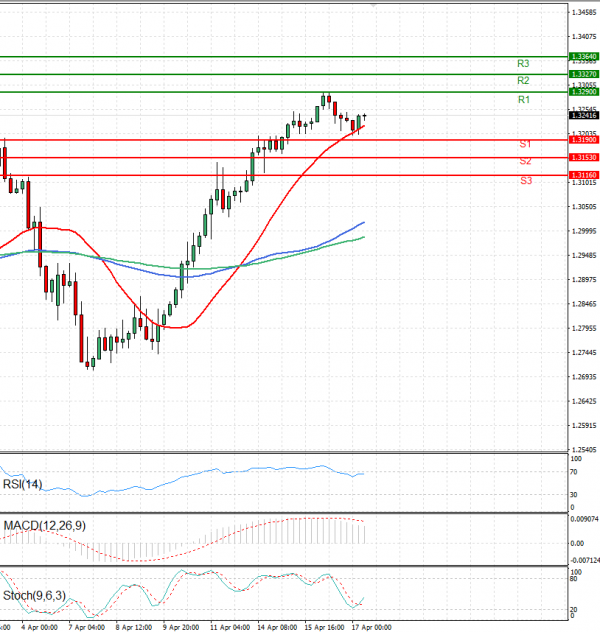Click the S3 support label
The image size is (600, 632).
(x=525, y=180)
